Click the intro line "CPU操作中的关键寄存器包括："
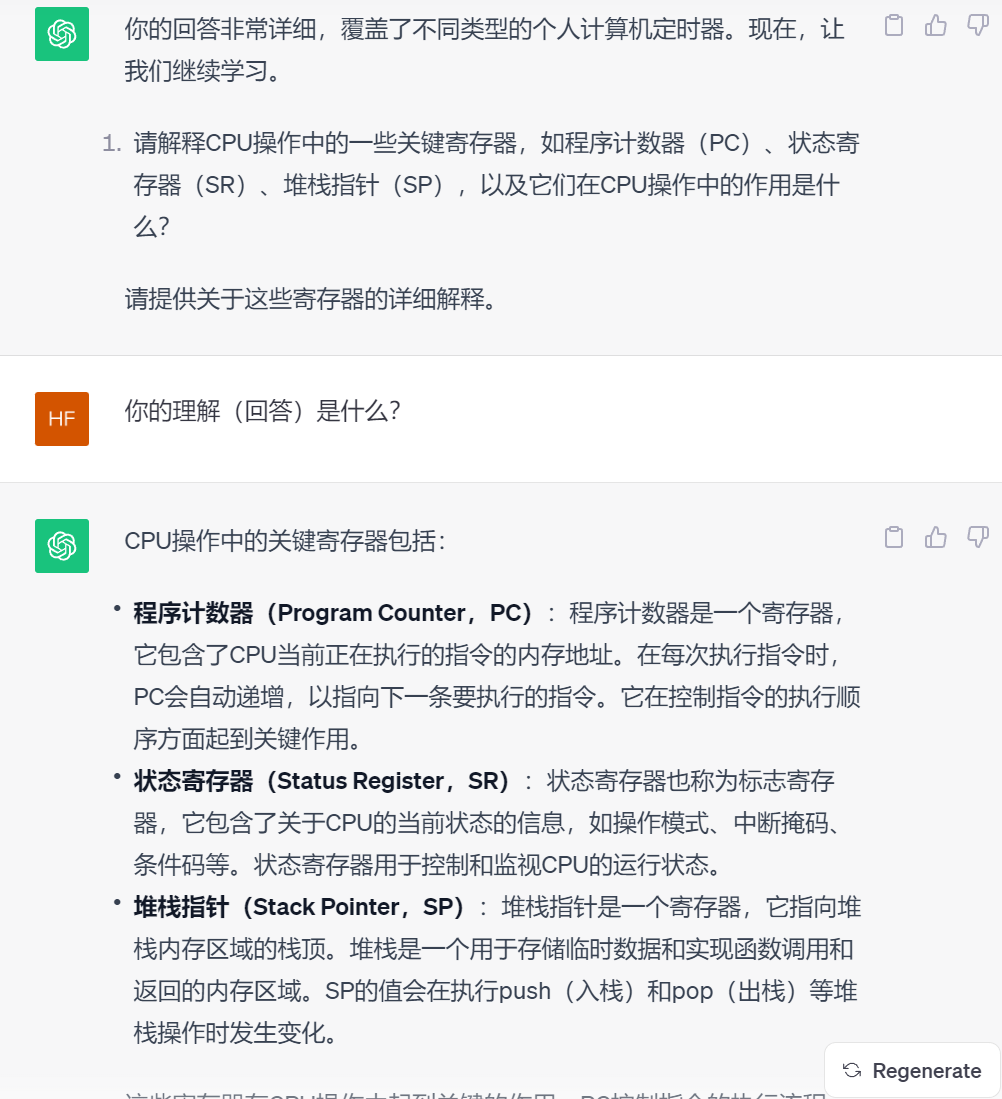 (285, 541)
